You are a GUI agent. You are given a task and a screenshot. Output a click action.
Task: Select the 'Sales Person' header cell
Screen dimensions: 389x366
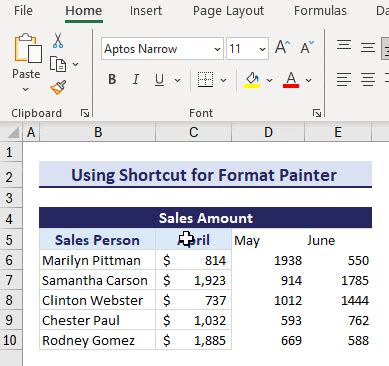pyautogui.click(x=97, y=240)
